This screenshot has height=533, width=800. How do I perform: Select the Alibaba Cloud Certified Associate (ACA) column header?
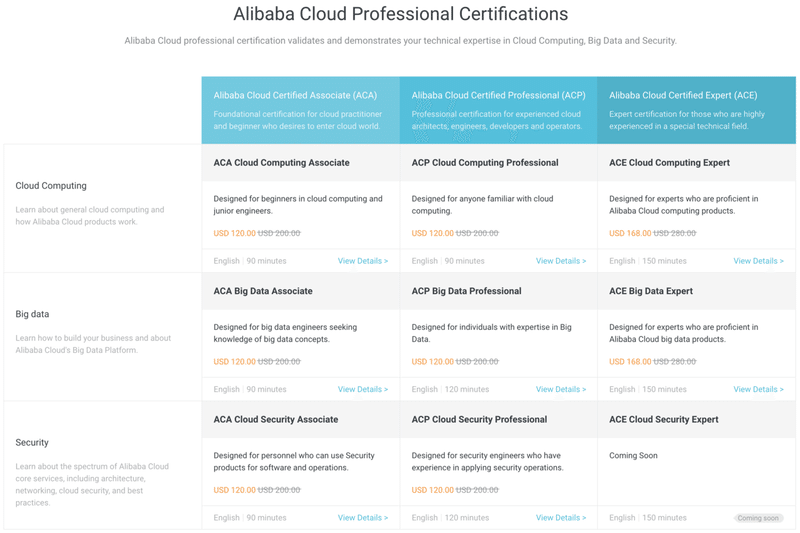click(295, 96)
